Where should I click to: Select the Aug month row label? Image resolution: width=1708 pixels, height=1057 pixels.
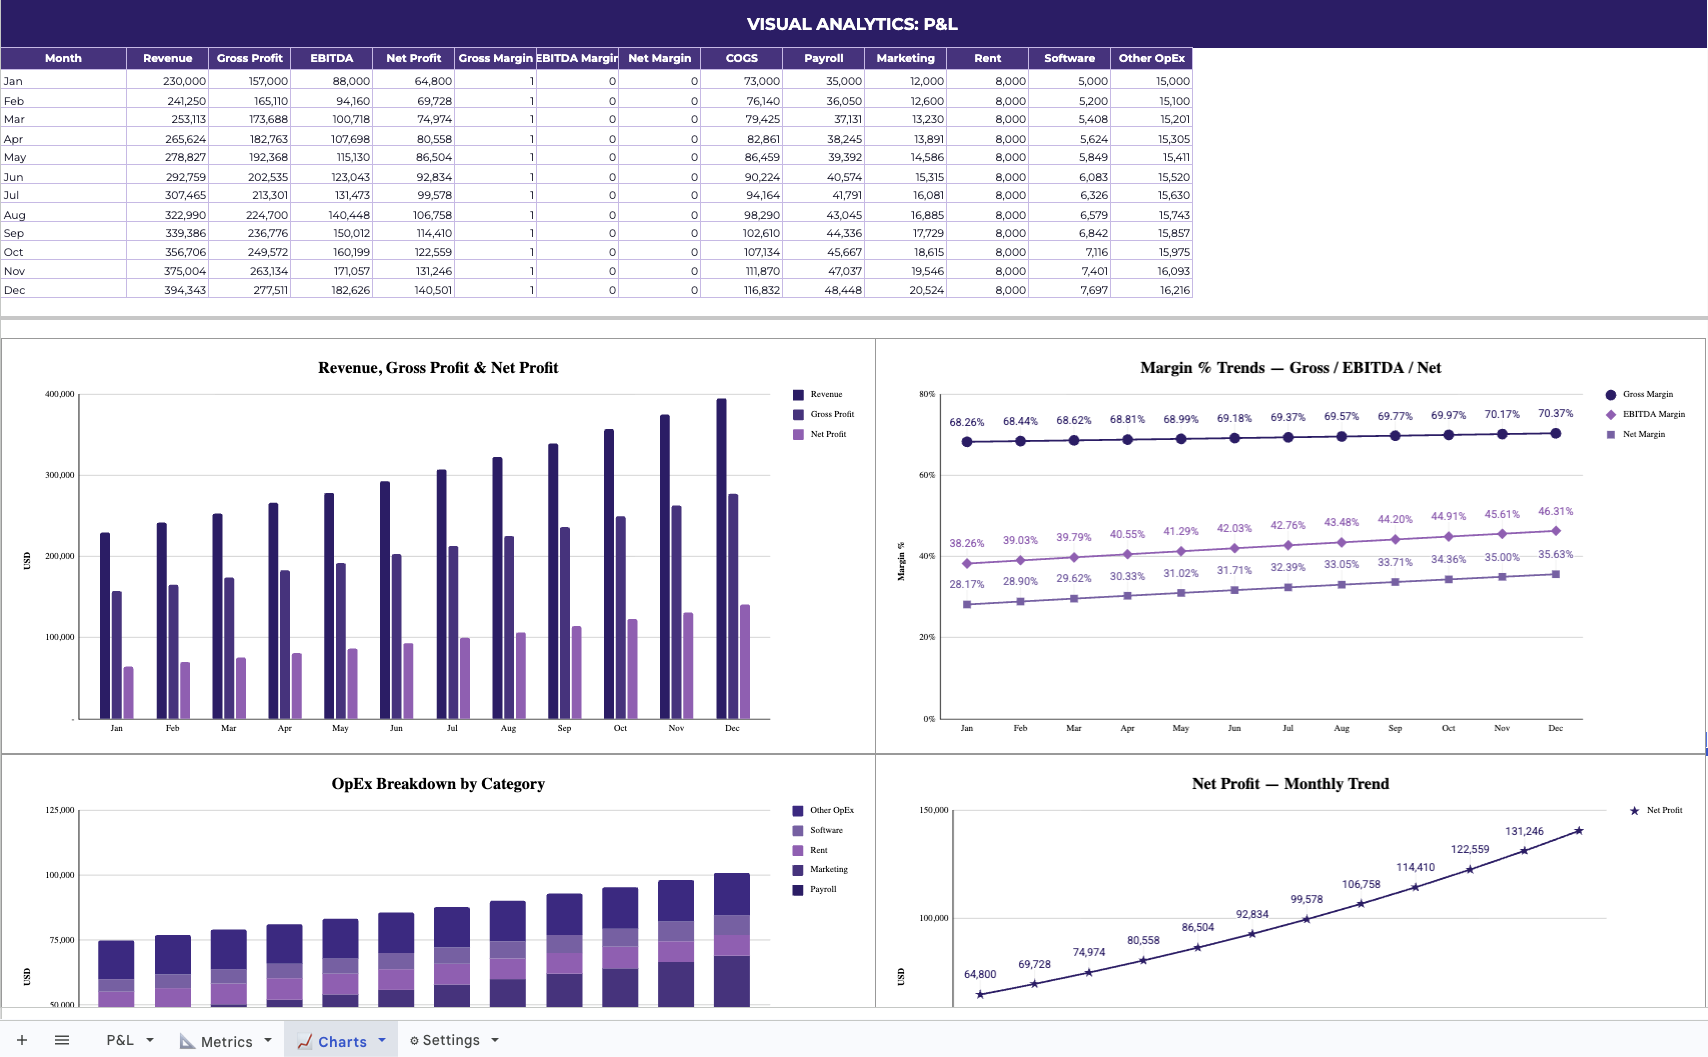click(x=63, y=215)
